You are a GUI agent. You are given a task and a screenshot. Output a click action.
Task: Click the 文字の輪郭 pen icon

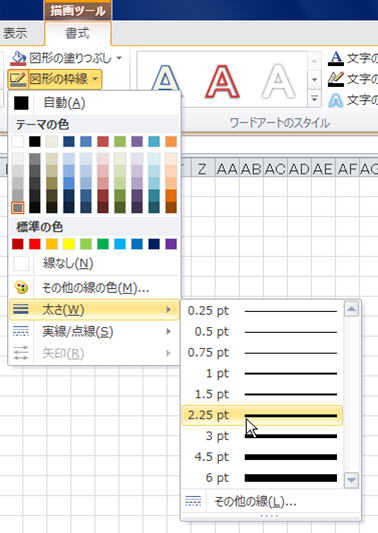point(336,79)
